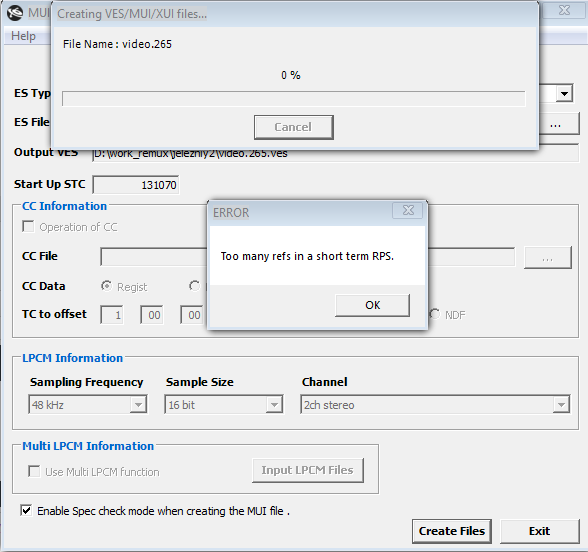Toggle Use Multi LPCM function checkbox

click(x=34, y=471)
